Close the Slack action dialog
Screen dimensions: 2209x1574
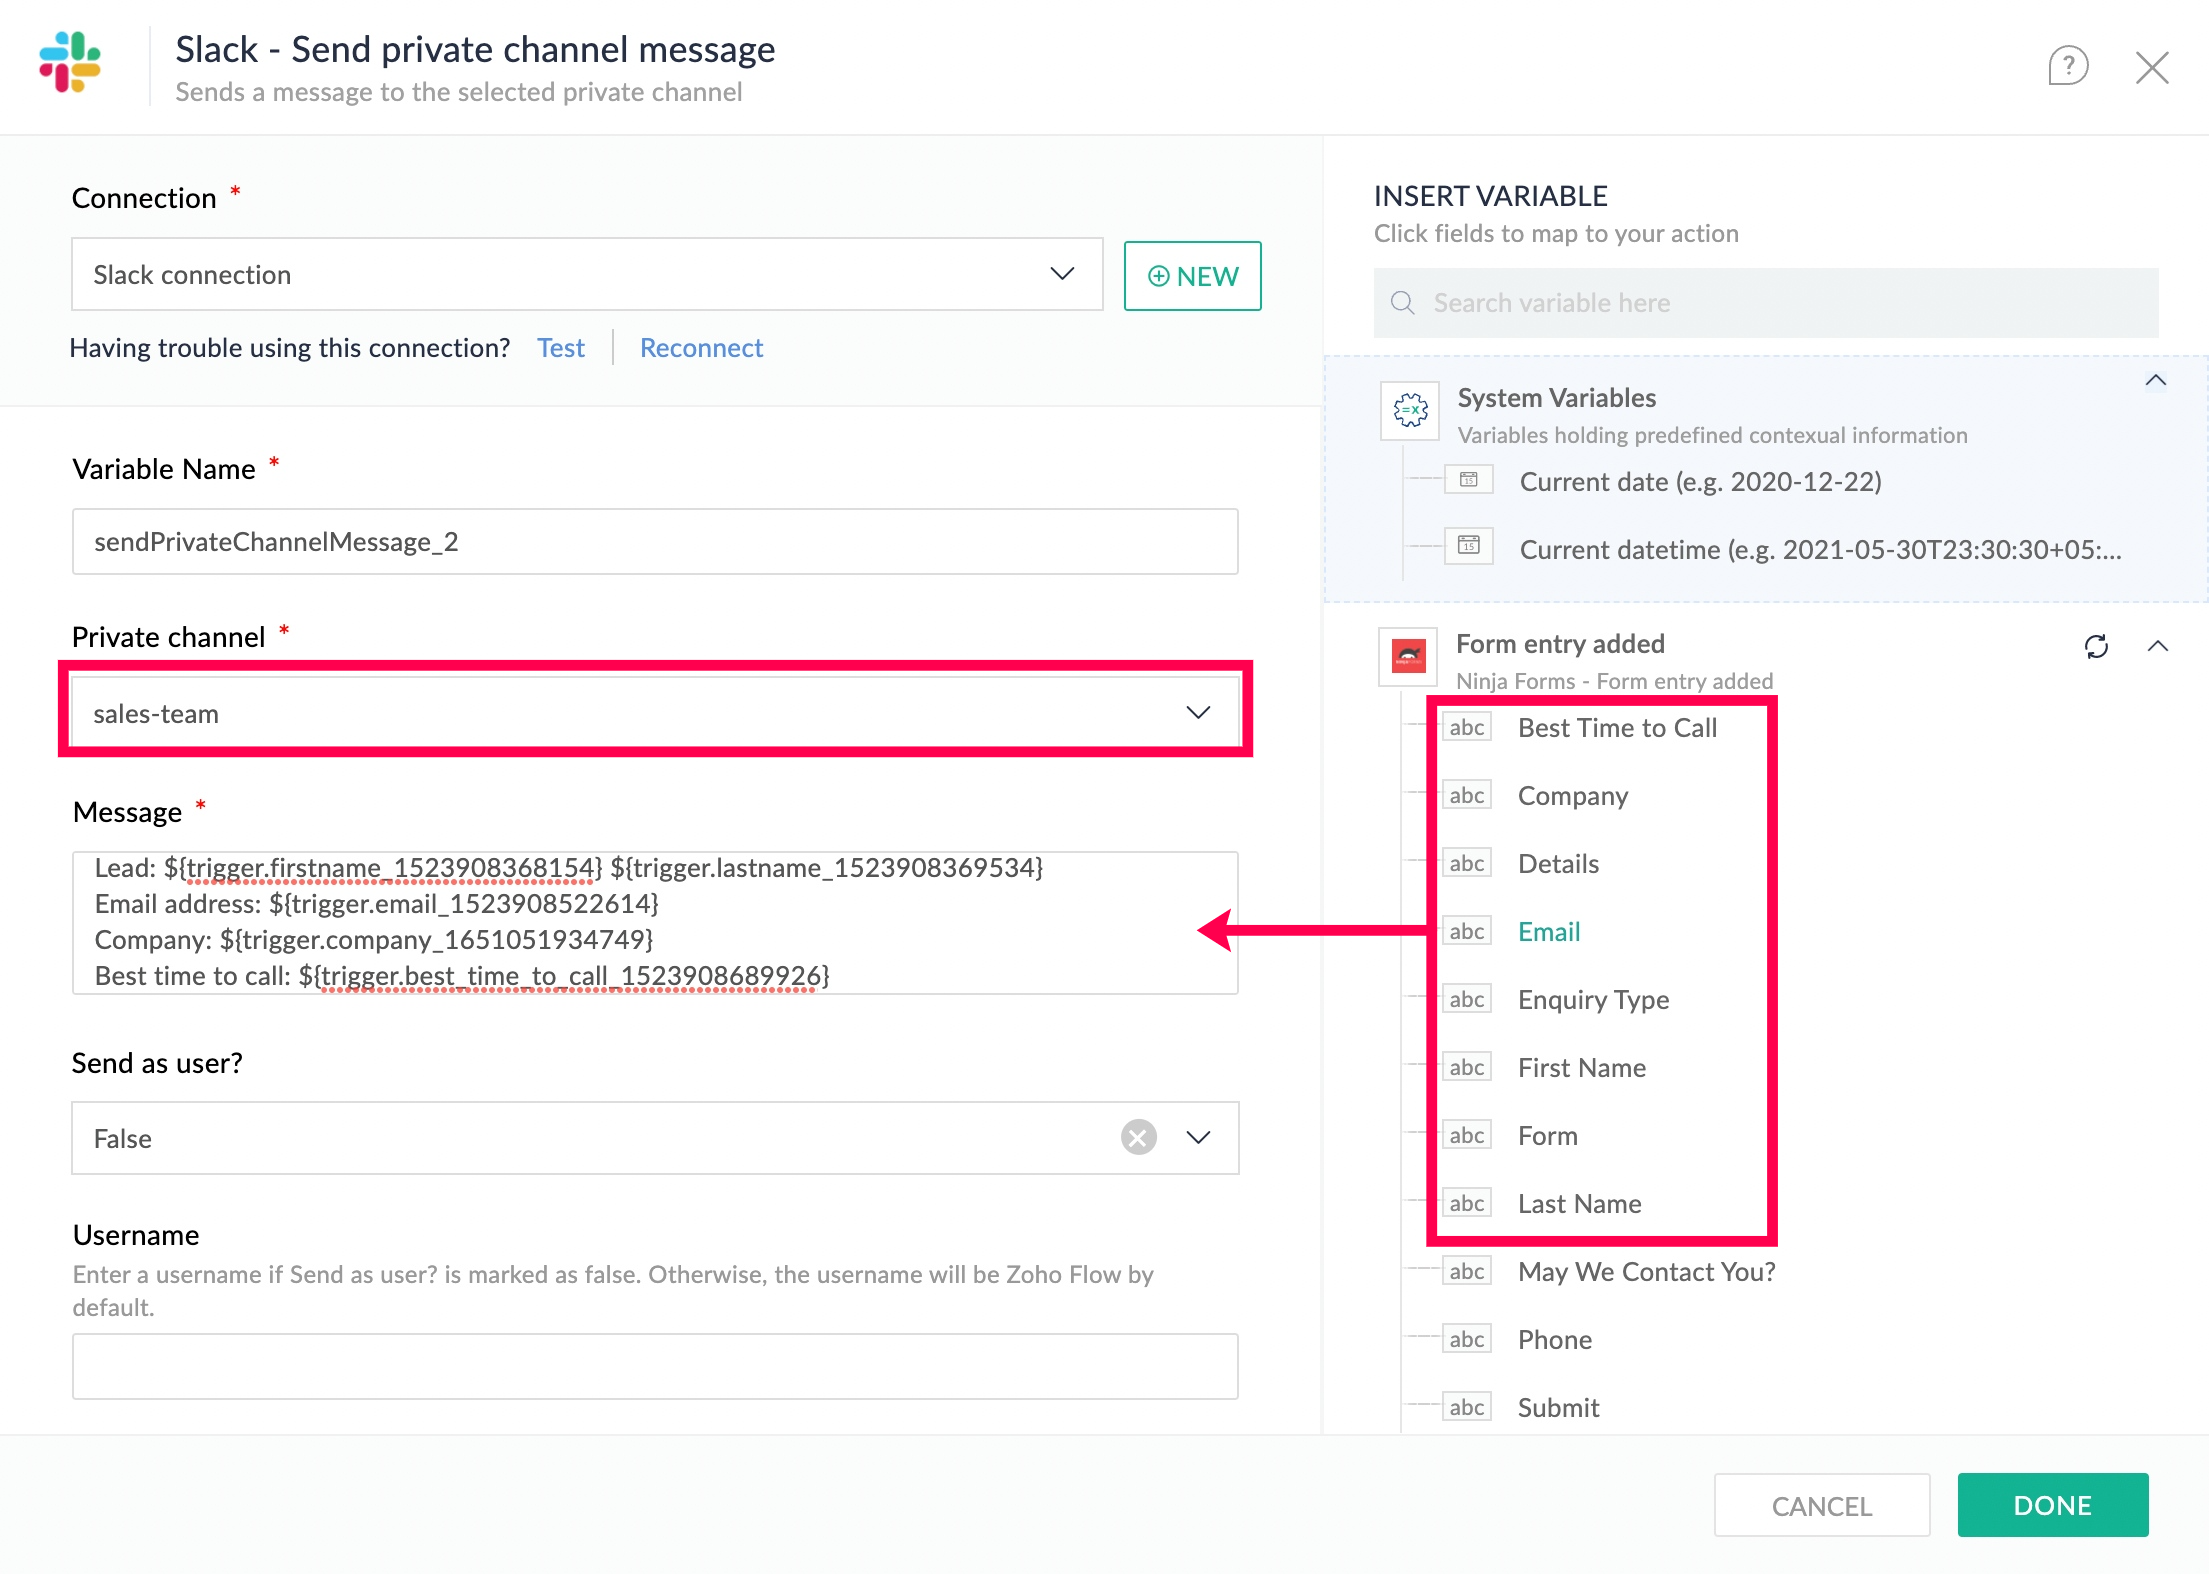coord(2151,68)
